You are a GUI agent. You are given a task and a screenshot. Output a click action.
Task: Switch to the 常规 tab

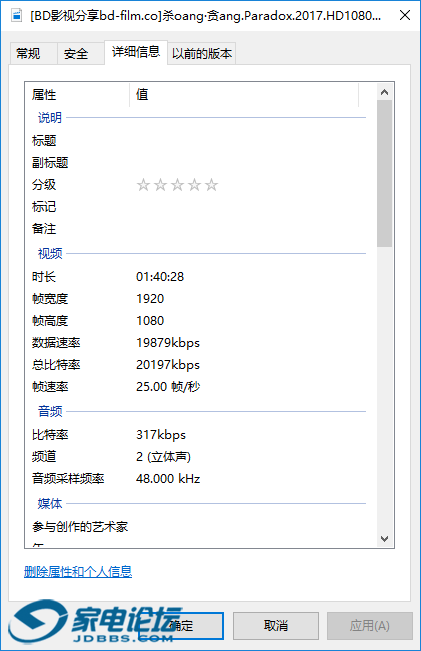point(33,54)
